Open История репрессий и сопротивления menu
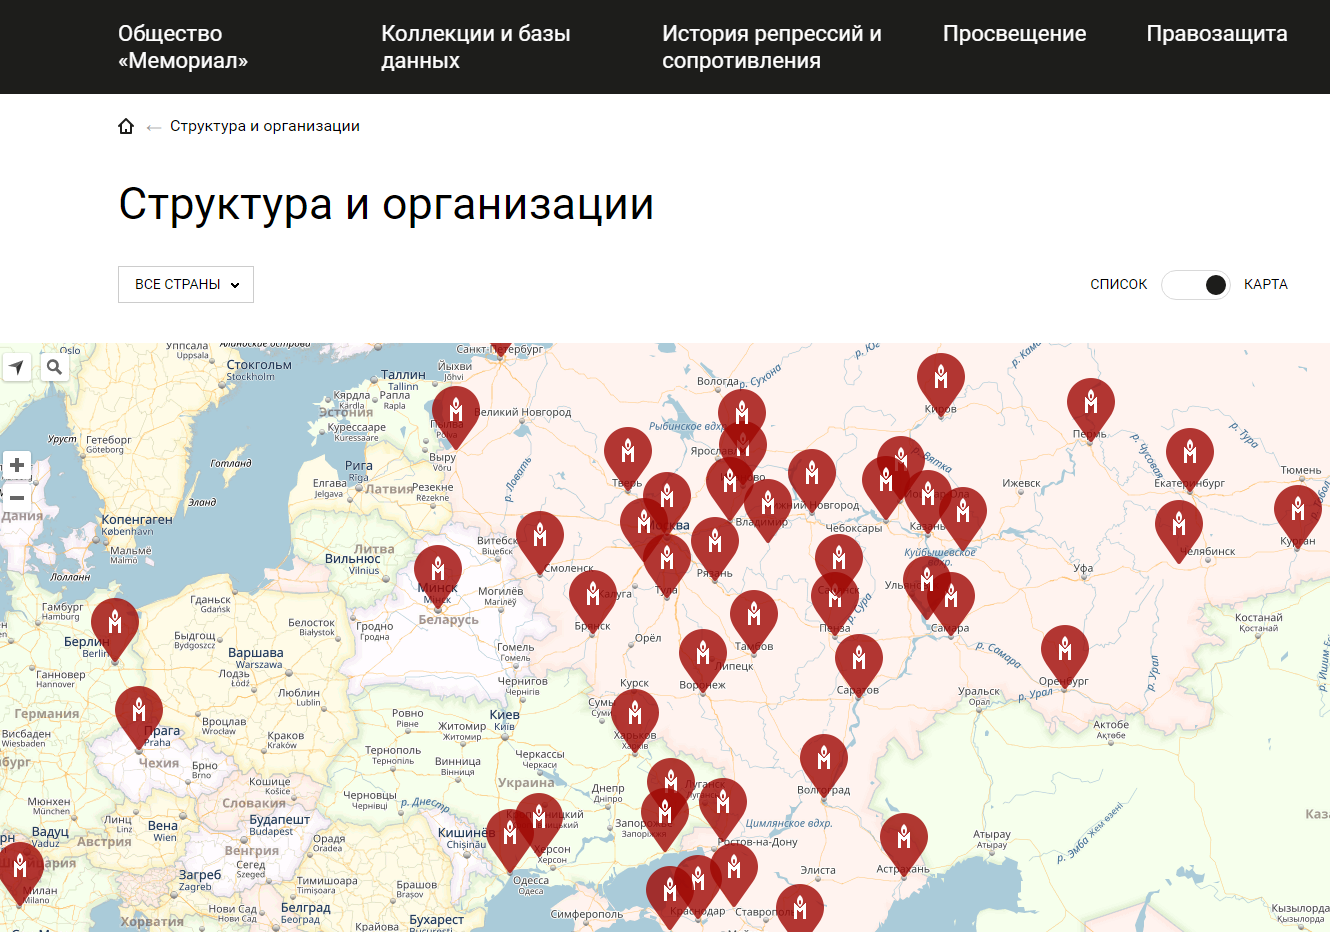 click(772, 47)
